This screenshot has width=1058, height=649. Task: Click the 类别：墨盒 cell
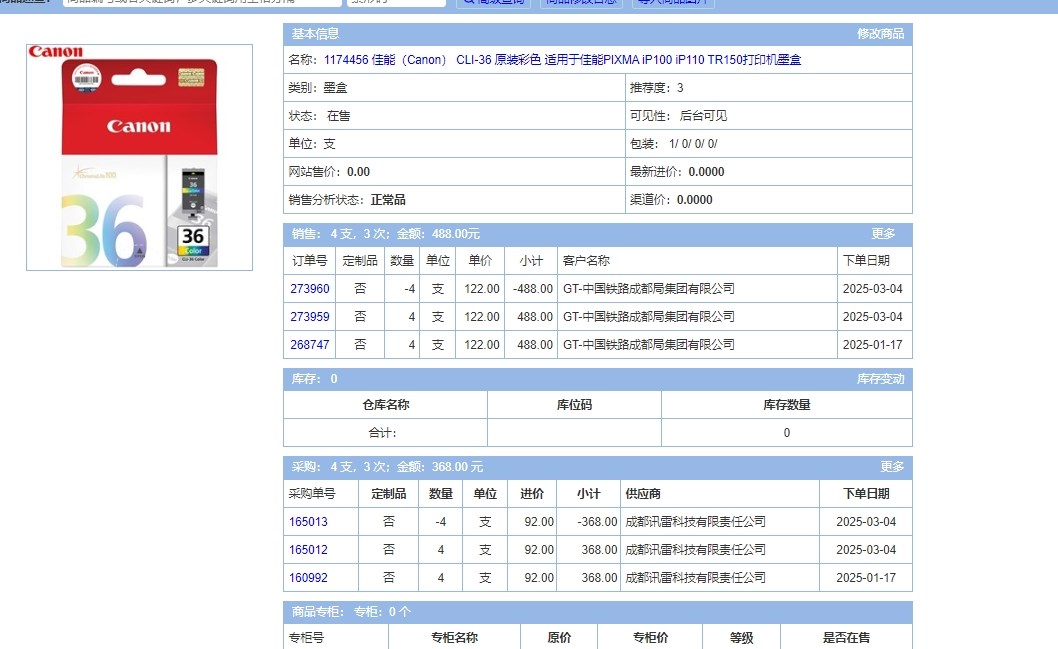[x=454, y=88]
